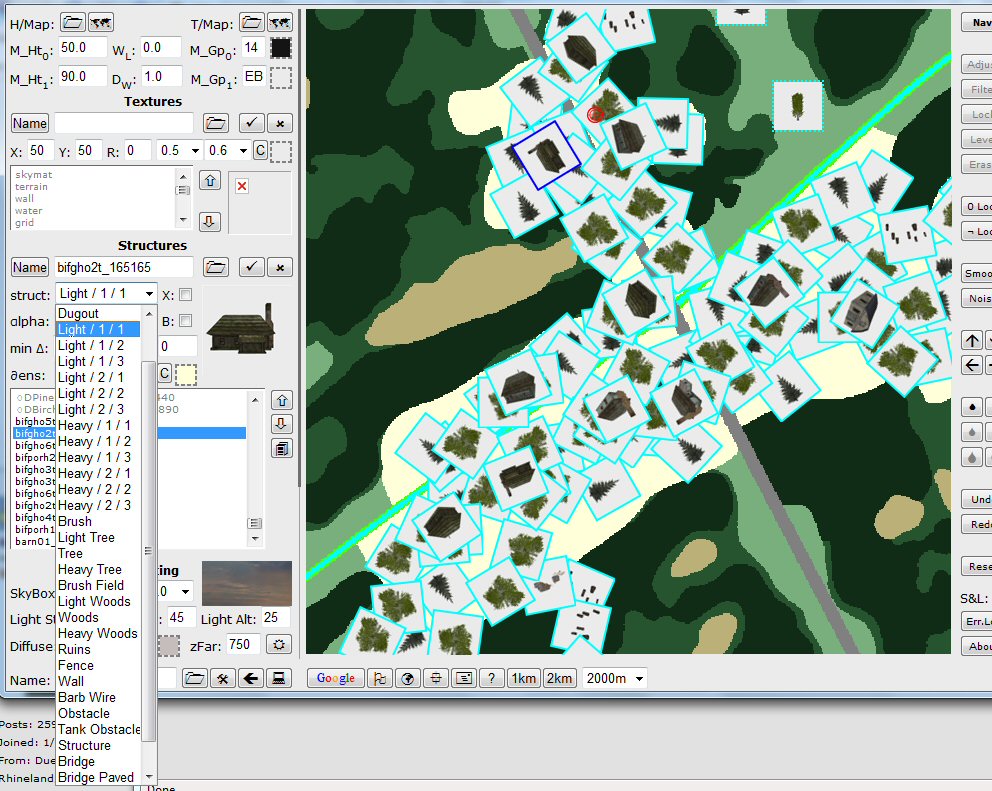
Task: Click red X texture preview icon
Action: point(242,186)
